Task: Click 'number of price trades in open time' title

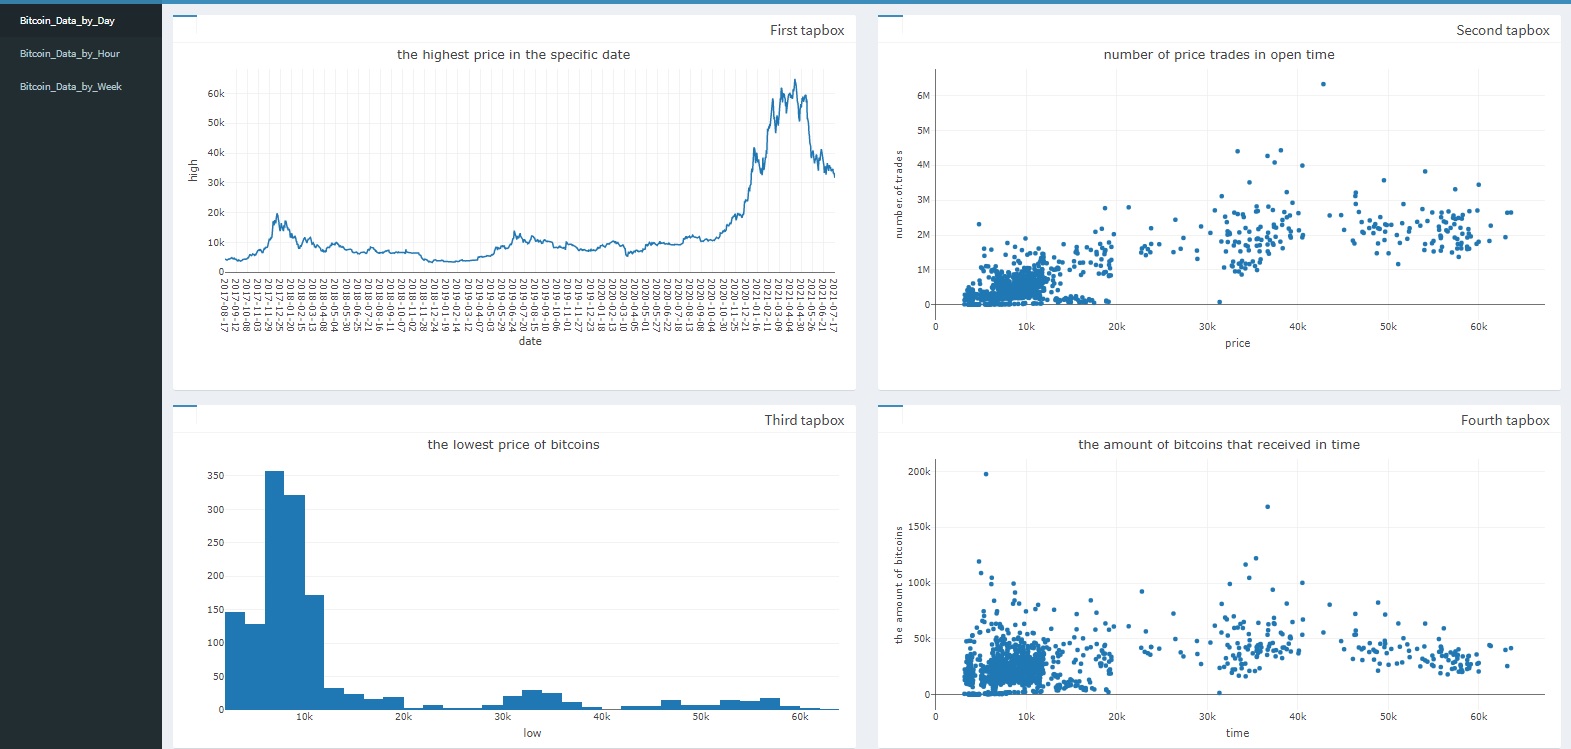Action: (1219, 55)
